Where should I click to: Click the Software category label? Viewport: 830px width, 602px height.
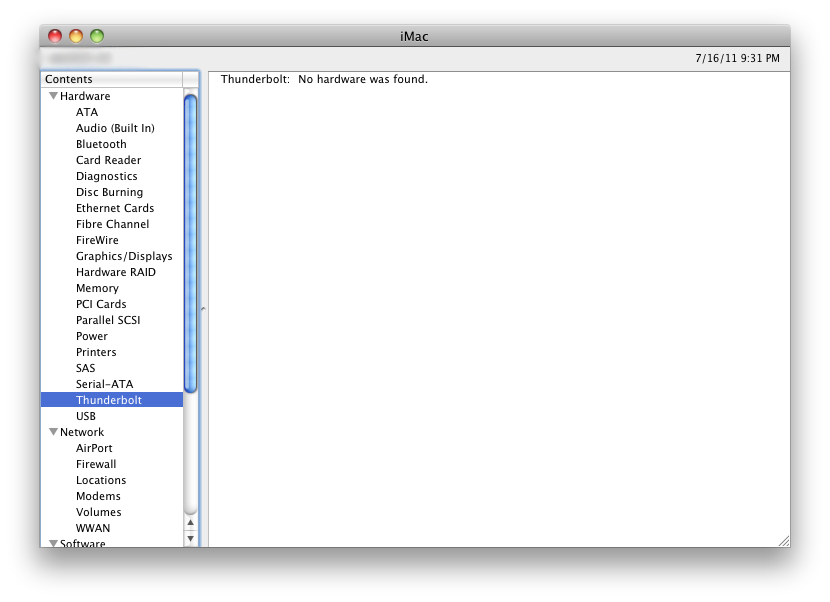point(83,543)
